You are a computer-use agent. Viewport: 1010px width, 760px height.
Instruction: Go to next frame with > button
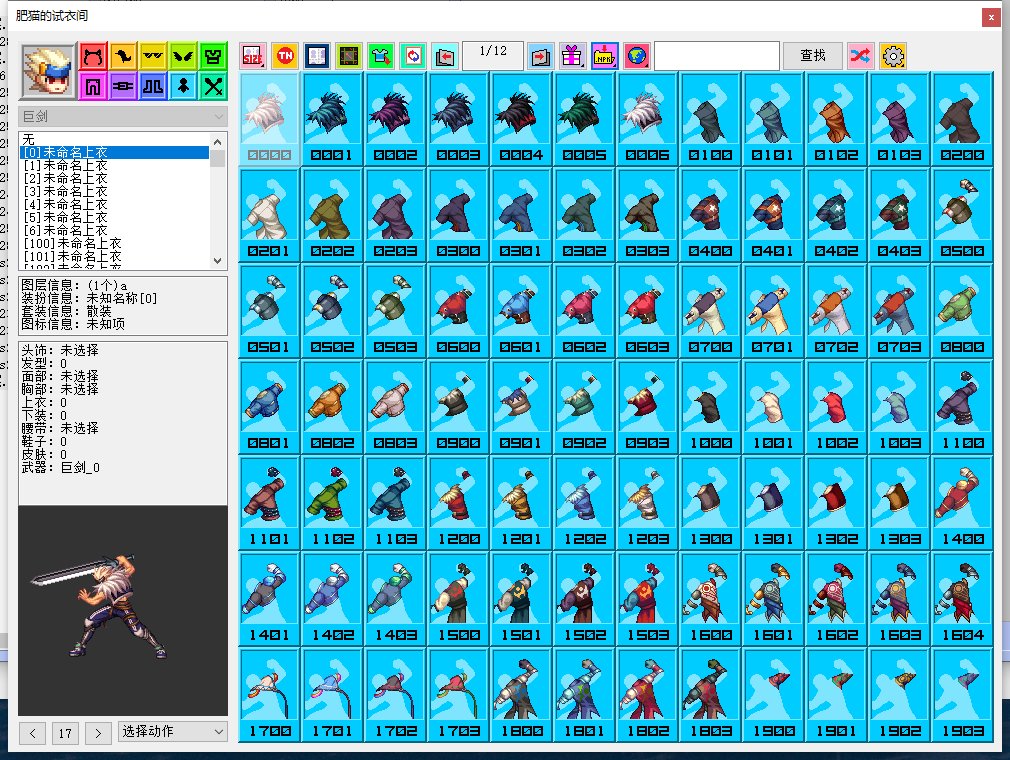[98, 733]
